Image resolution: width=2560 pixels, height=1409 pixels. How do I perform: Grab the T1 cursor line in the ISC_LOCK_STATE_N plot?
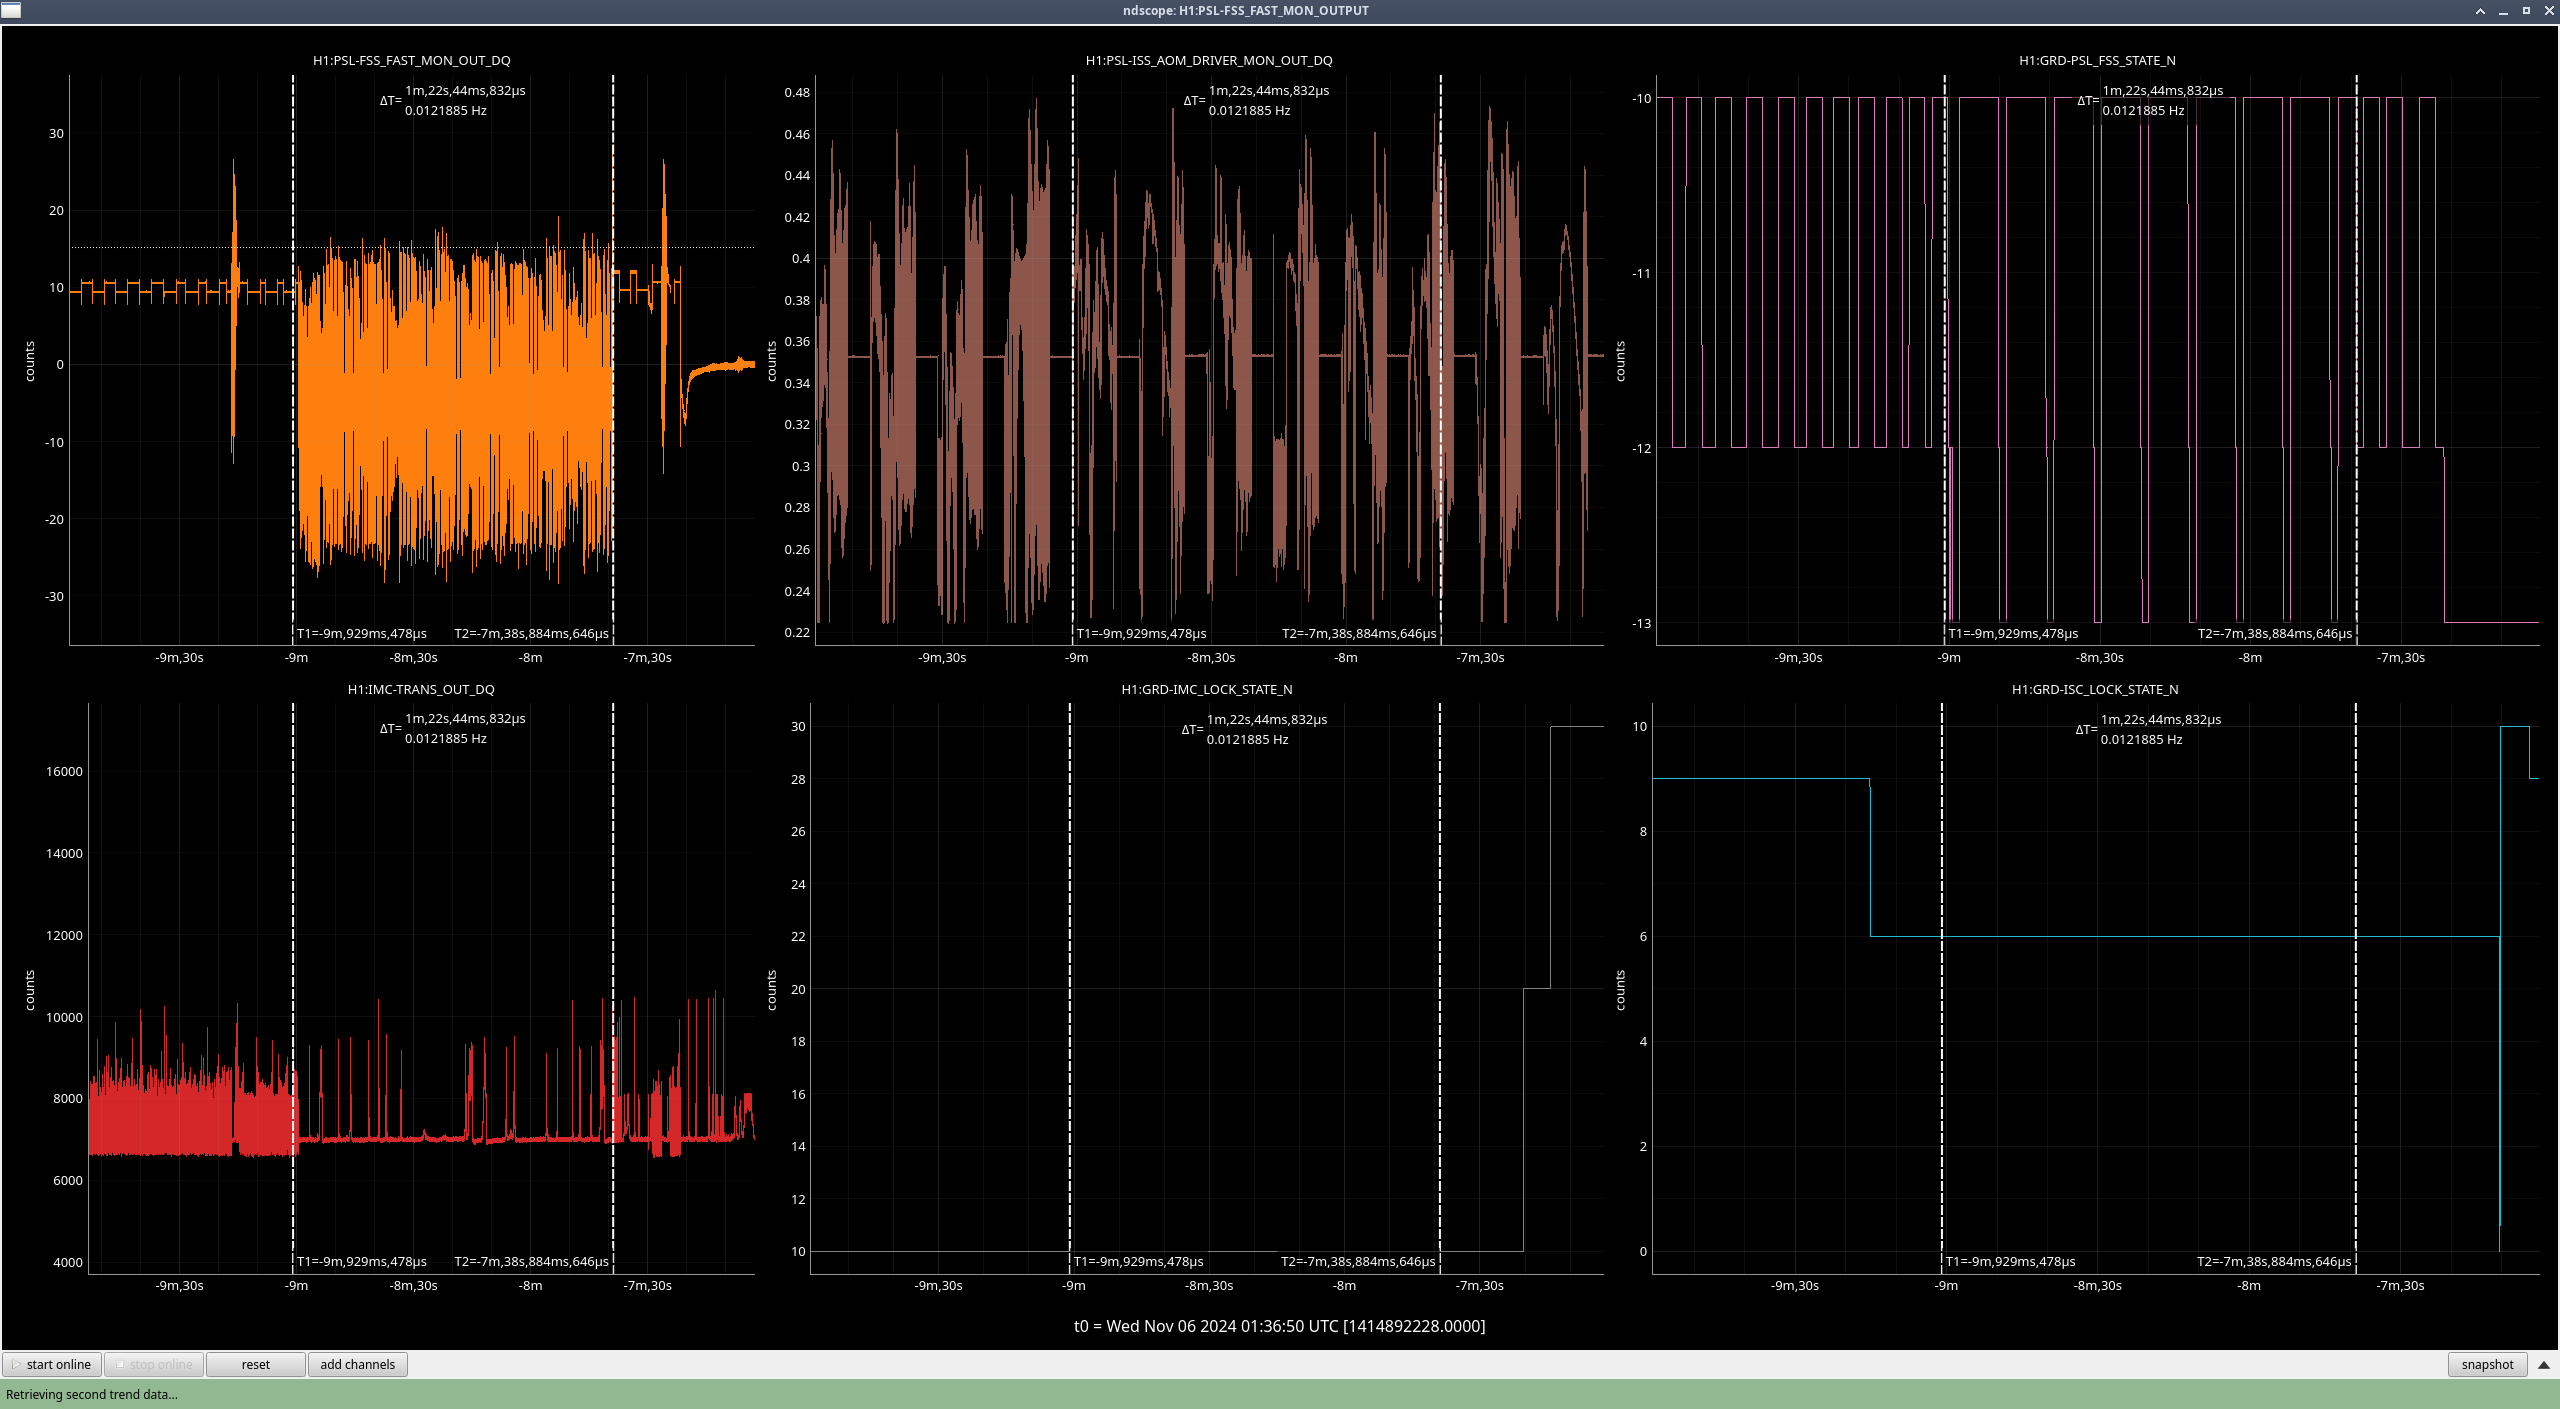[x=1942, y=988]
